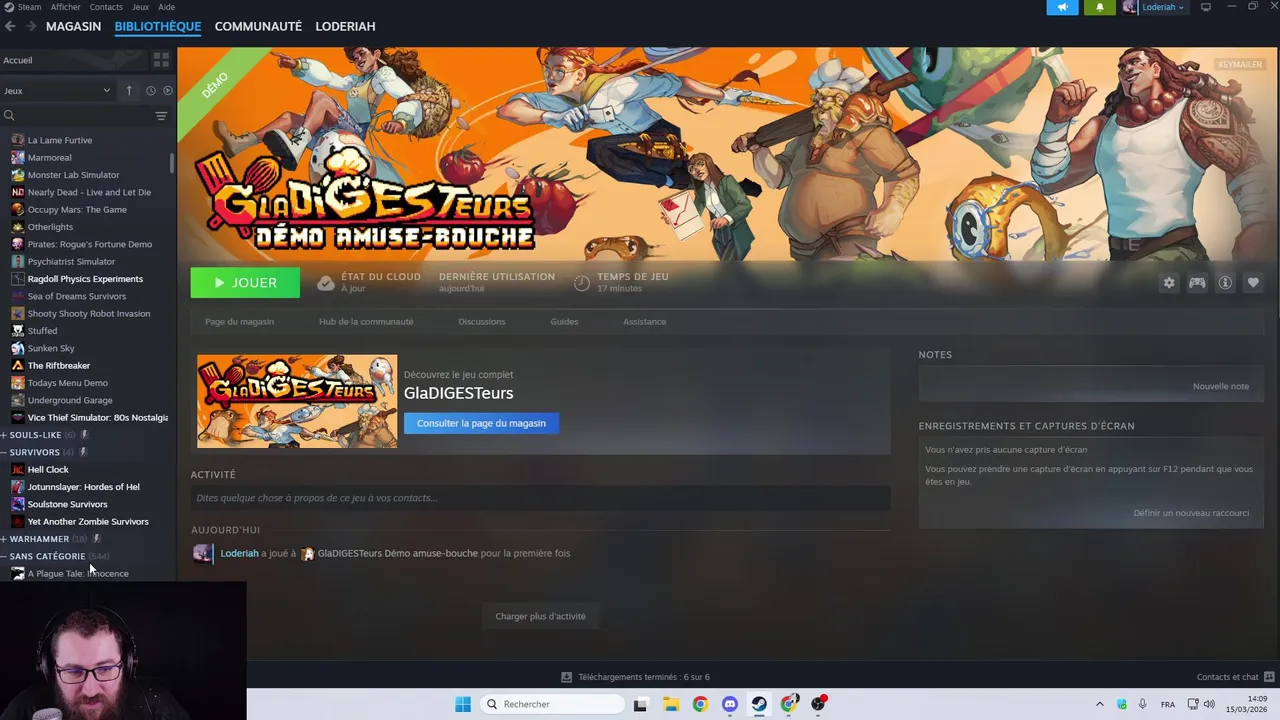The width and height of the screenshot is (1280, 720).
Task: Click the Windows taskbar Rechercher box
Action: 552,704
